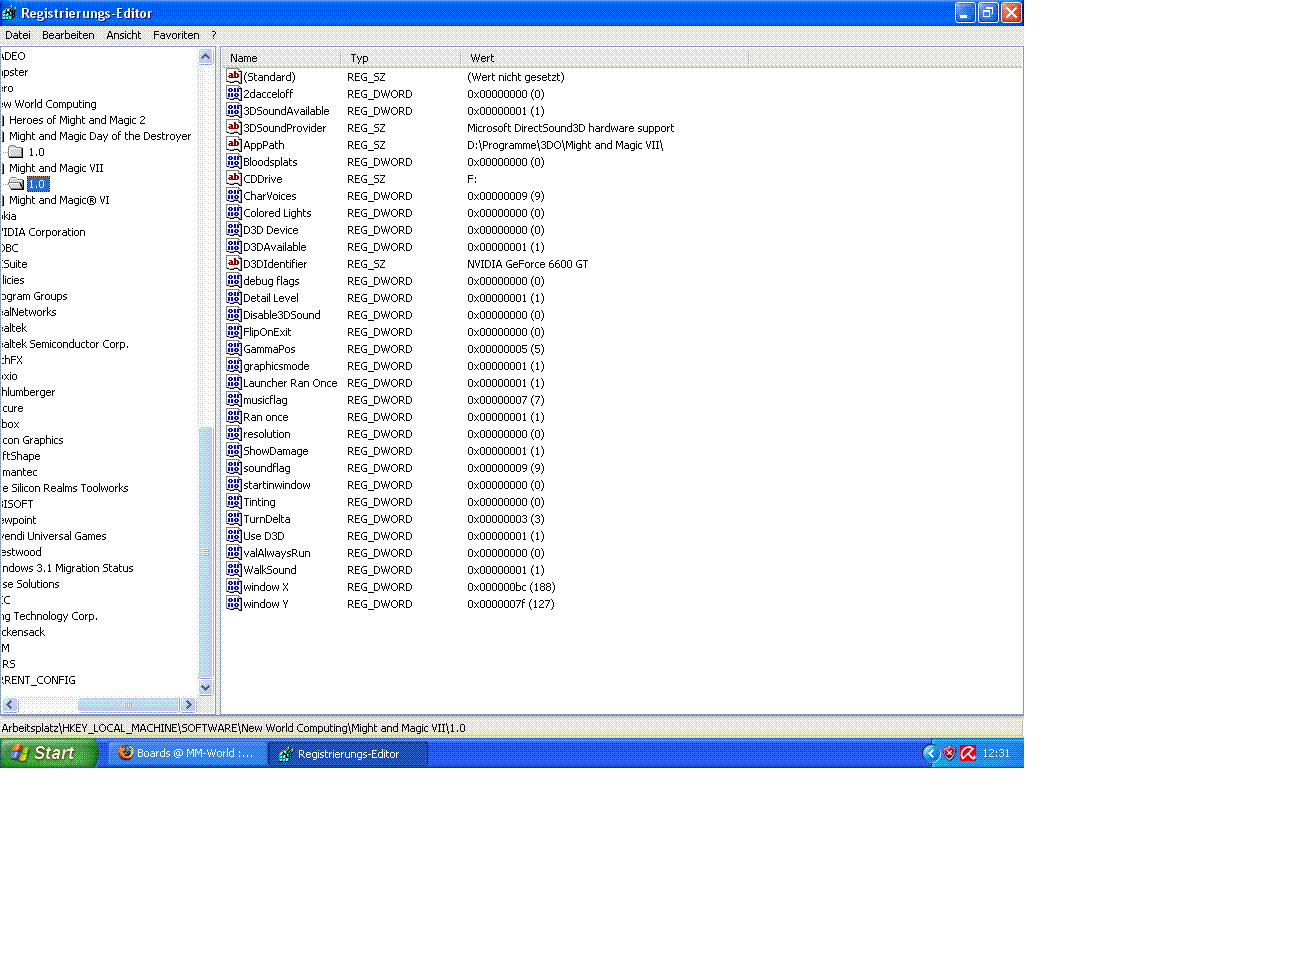Screen dimensions: 1296x972
Task: Click the DWORD icon for WalkSound
Action: (234, 569)
